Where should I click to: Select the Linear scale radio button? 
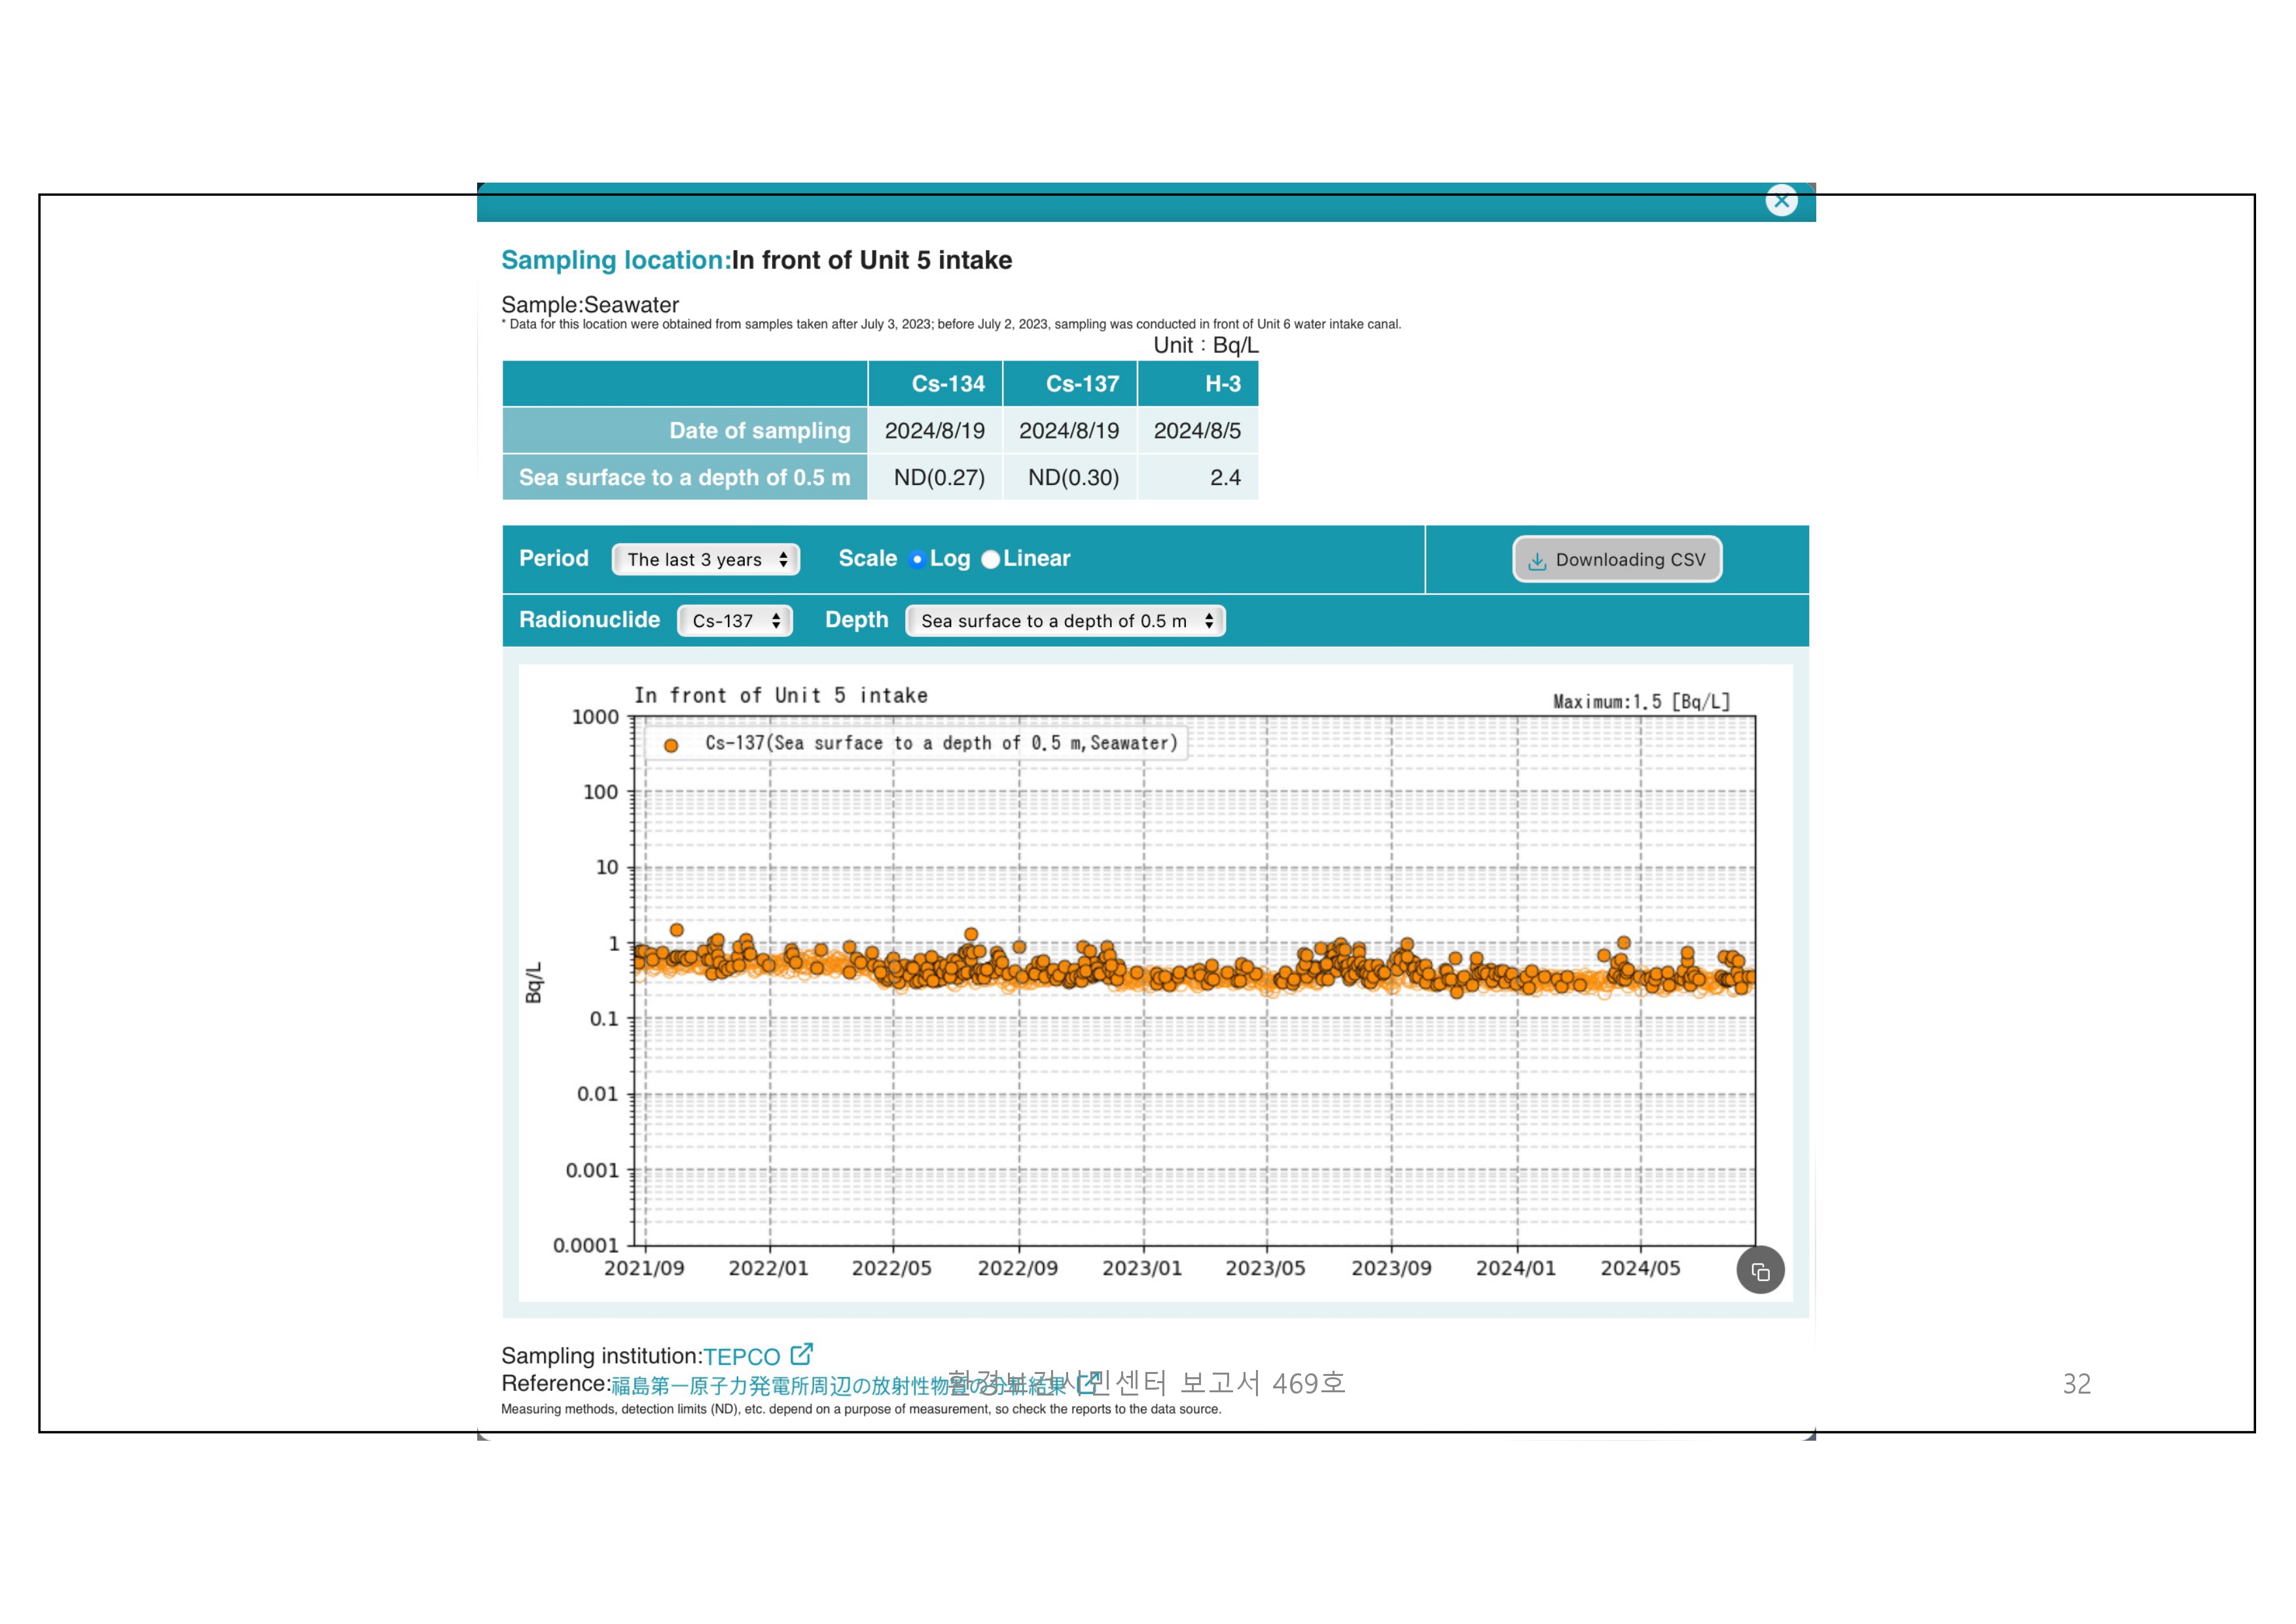pos(990,559)
